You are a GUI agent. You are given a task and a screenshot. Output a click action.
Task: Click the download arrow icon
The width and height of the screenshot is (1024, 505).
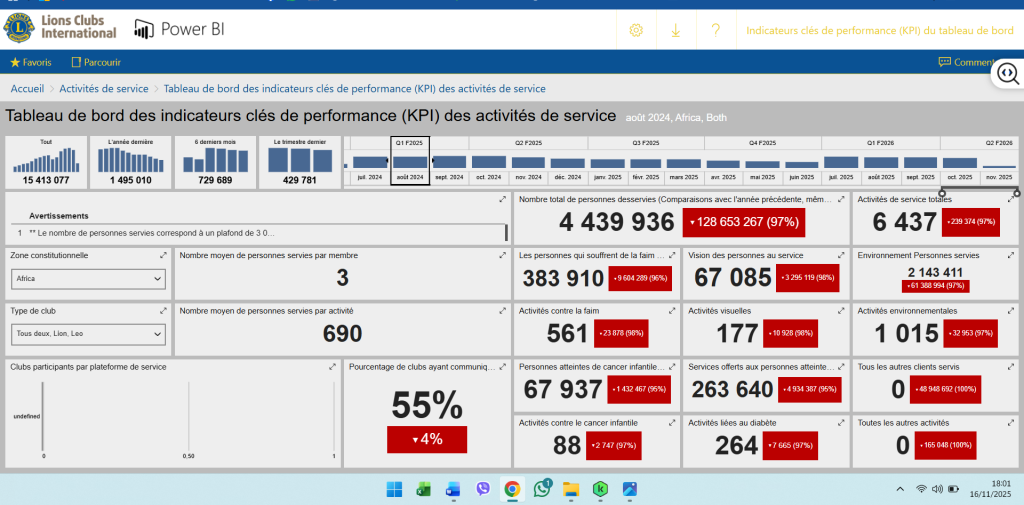pyautogui.click(x=676, y=30)
